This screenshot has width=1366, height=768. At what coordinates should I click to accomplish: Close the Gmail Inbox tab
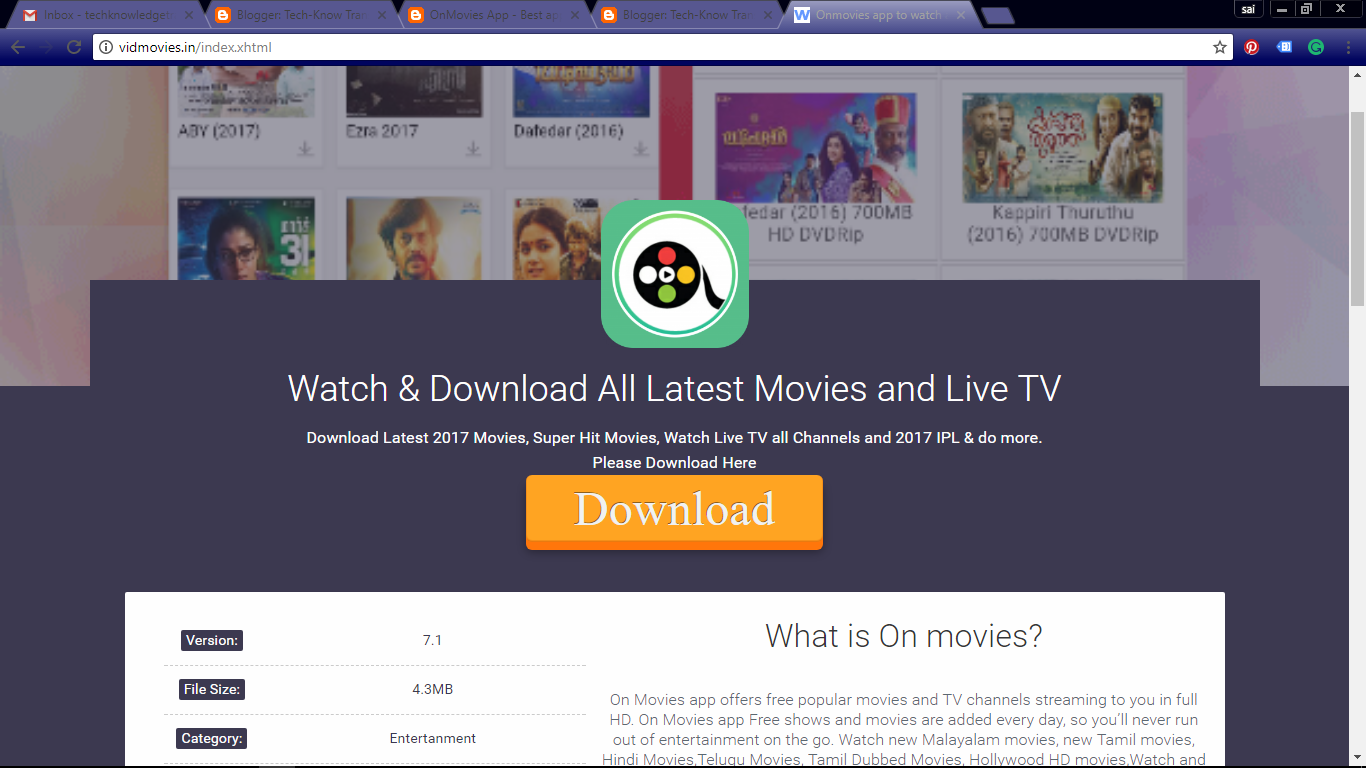pyautogui.click(x=187, y=15)
